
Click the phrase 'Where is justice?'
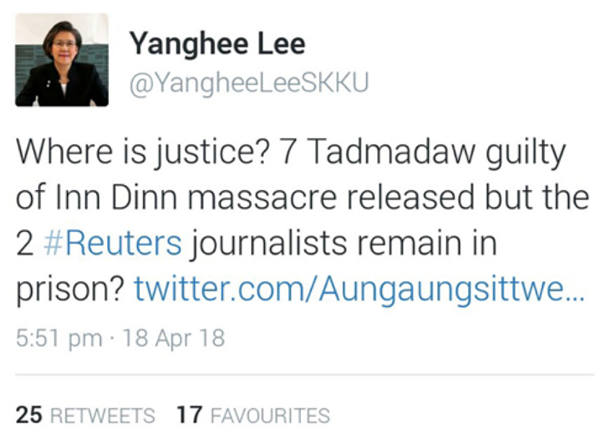pyautogui.click(x=143, y=153)
